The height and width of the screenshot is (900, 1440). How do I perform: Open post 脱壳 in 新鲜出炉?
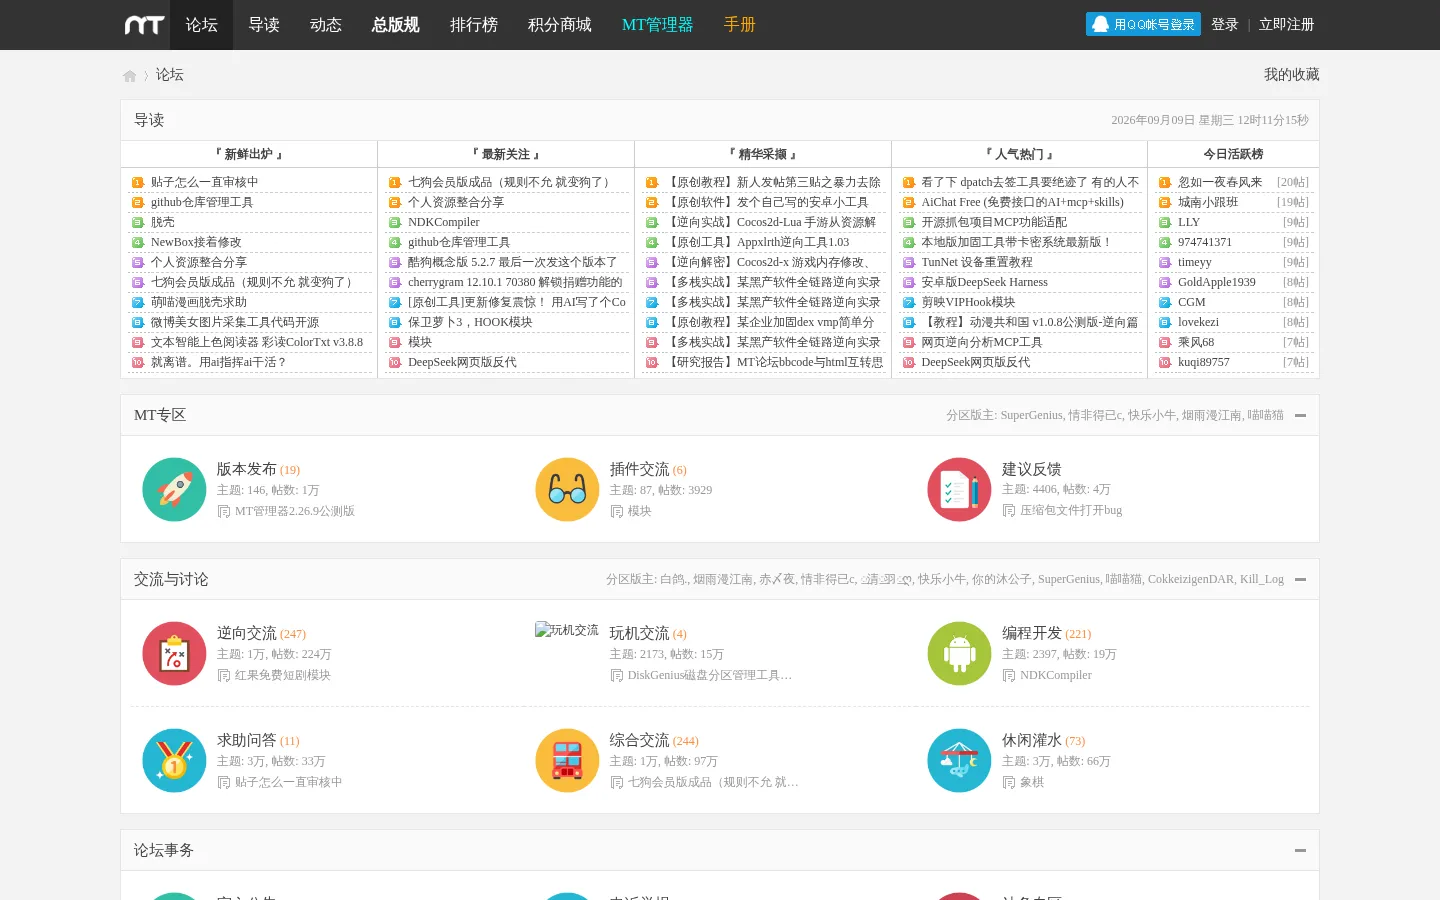pyautogui.click(x=163, y=222)
